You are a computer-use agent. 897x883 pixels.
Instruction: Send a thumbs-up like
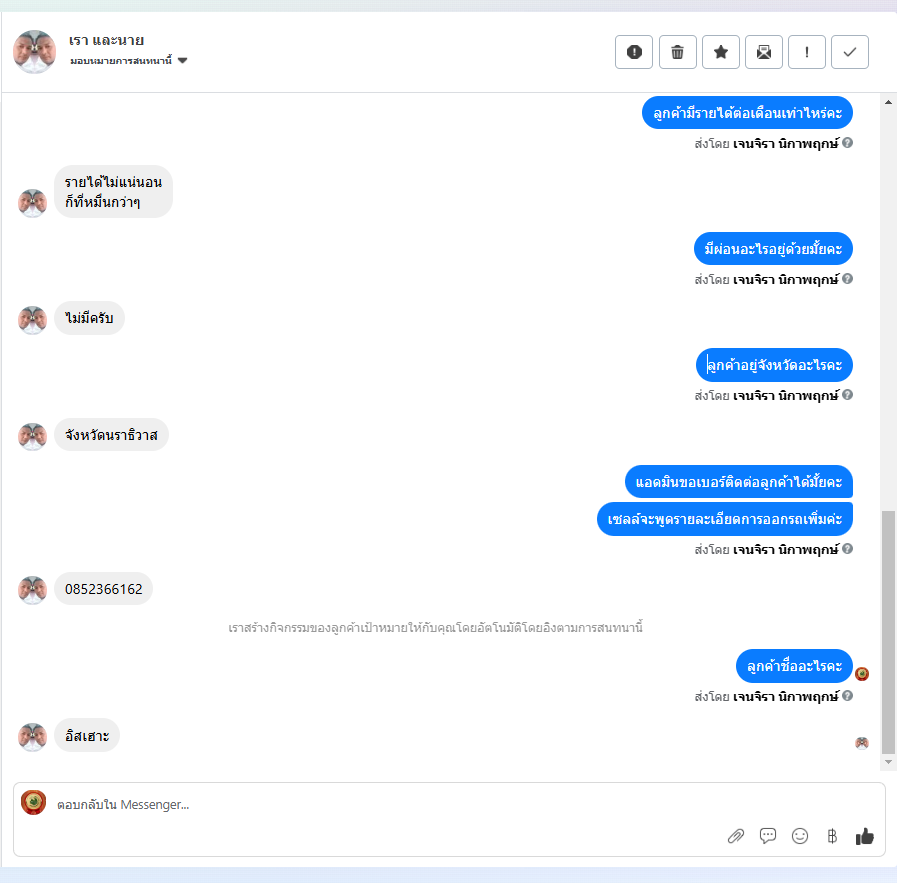click(864, 836)
